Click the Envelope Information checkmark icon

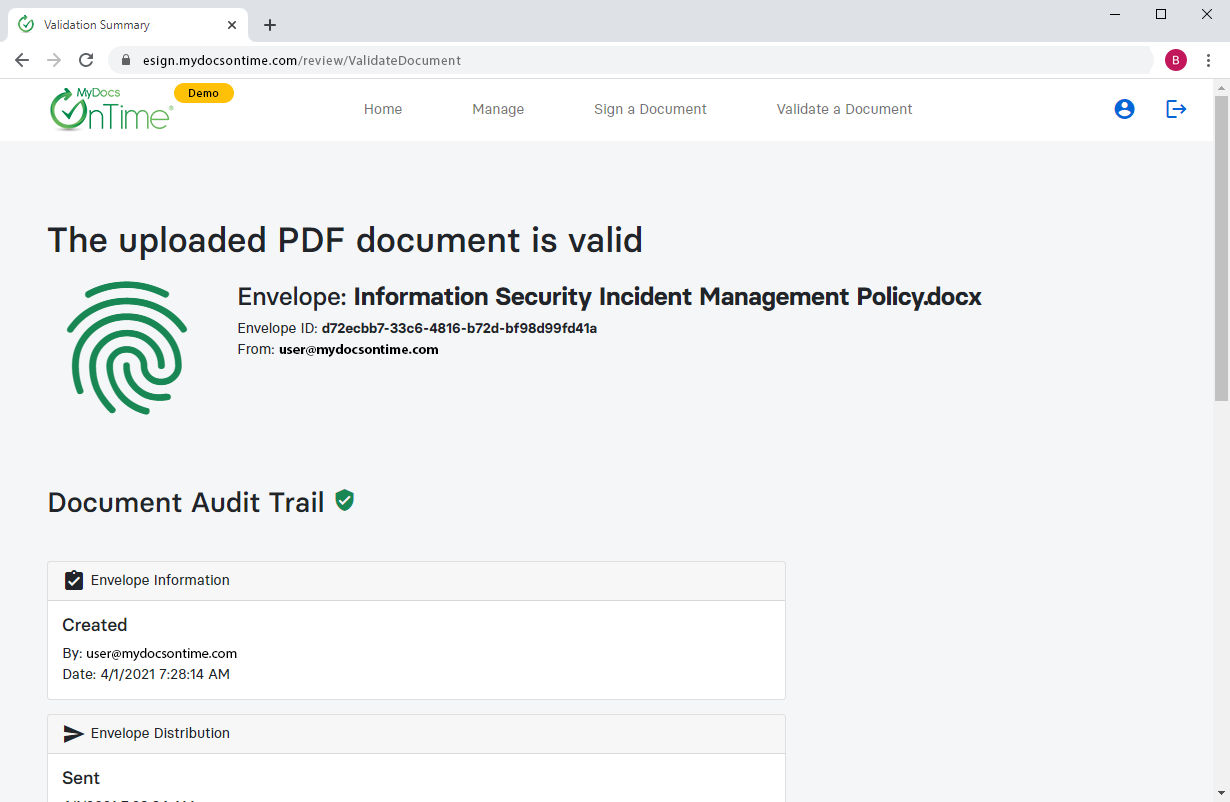(74, 580)
